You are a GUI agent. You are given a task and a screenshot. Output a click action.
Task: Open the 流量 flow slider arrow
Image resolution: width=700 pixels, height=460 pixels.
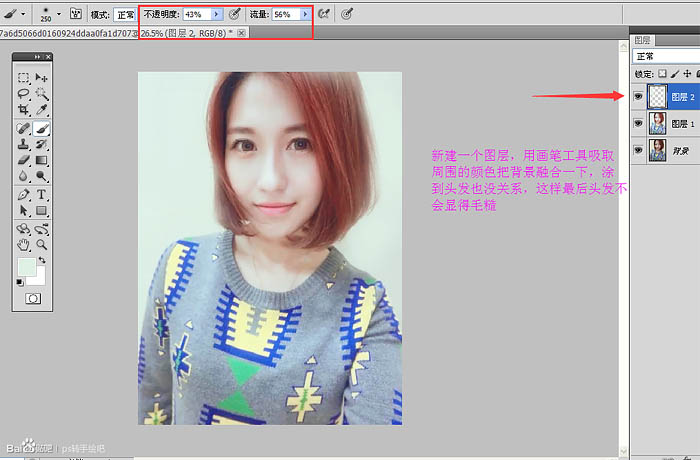(305, 14)
